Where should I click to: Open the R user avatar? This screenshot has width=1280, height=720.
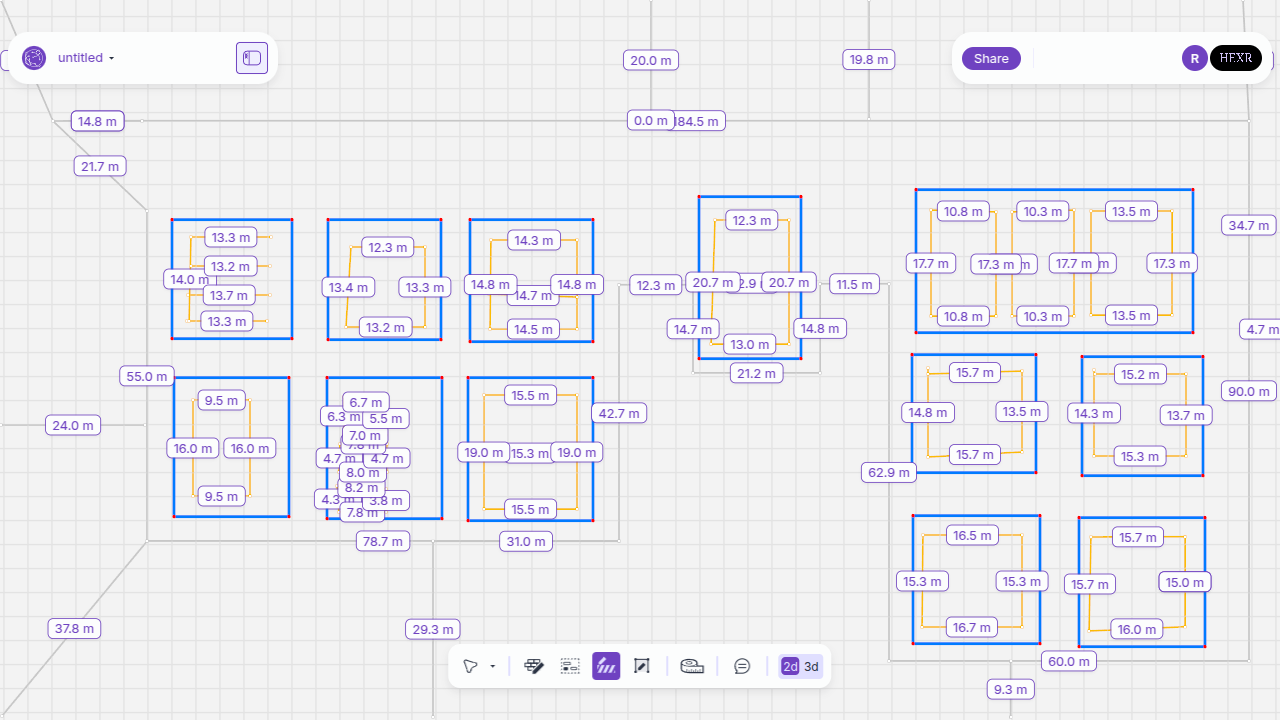coord(1194,58)
